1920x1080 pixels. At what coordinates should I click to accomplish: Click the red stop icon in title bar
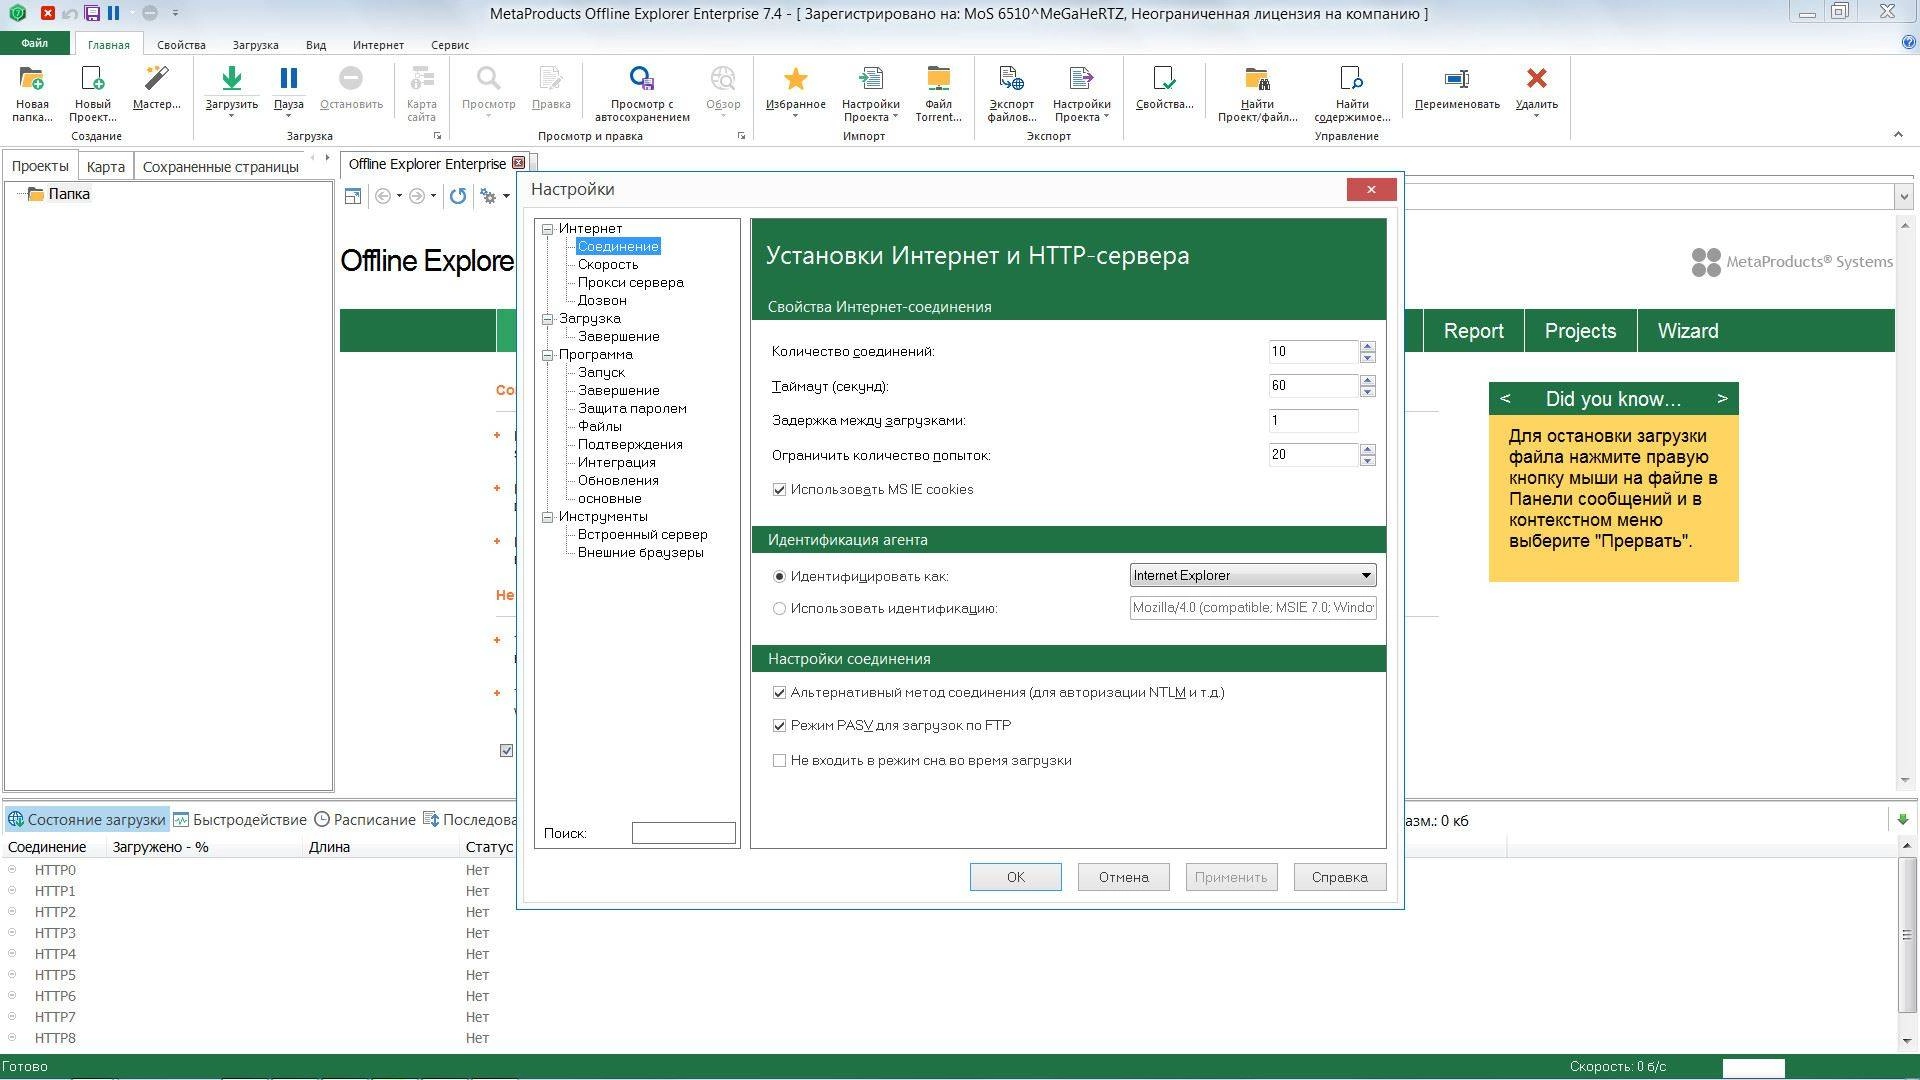point(47,13)
